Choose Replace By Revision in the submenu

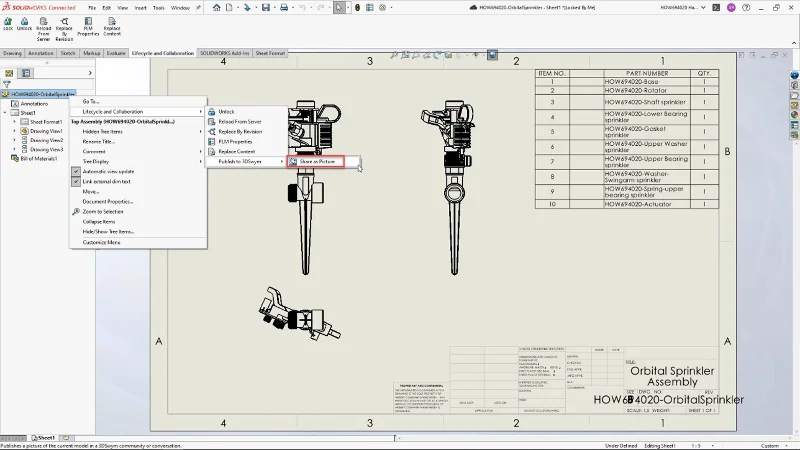[240, 131]
